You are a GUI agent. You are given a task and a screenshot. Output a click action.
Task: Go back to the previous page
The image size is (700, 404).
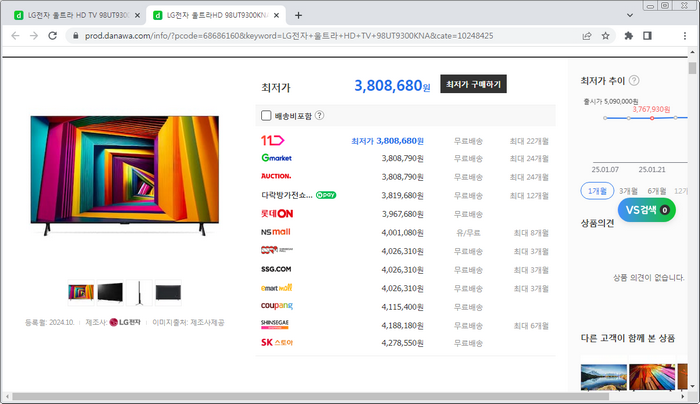click(x=15, y=36)
